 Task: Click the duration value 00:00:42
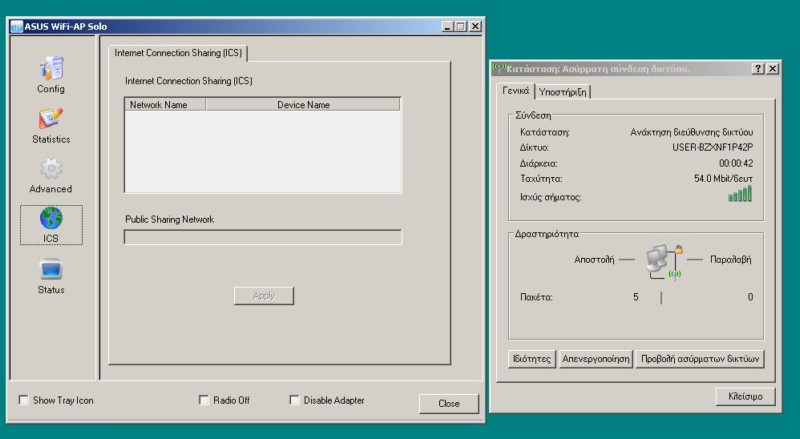[736, 163]
